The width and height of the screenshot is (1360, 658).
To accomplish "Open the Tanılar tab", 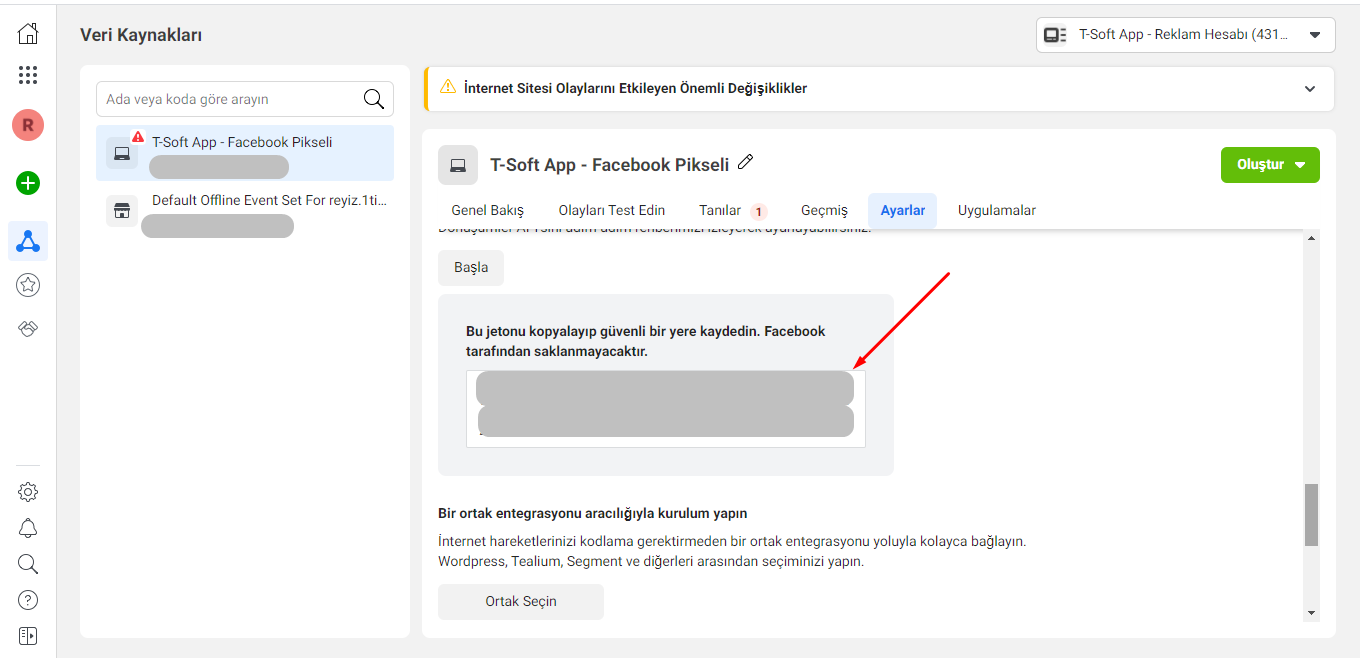I will pos(732,210).
